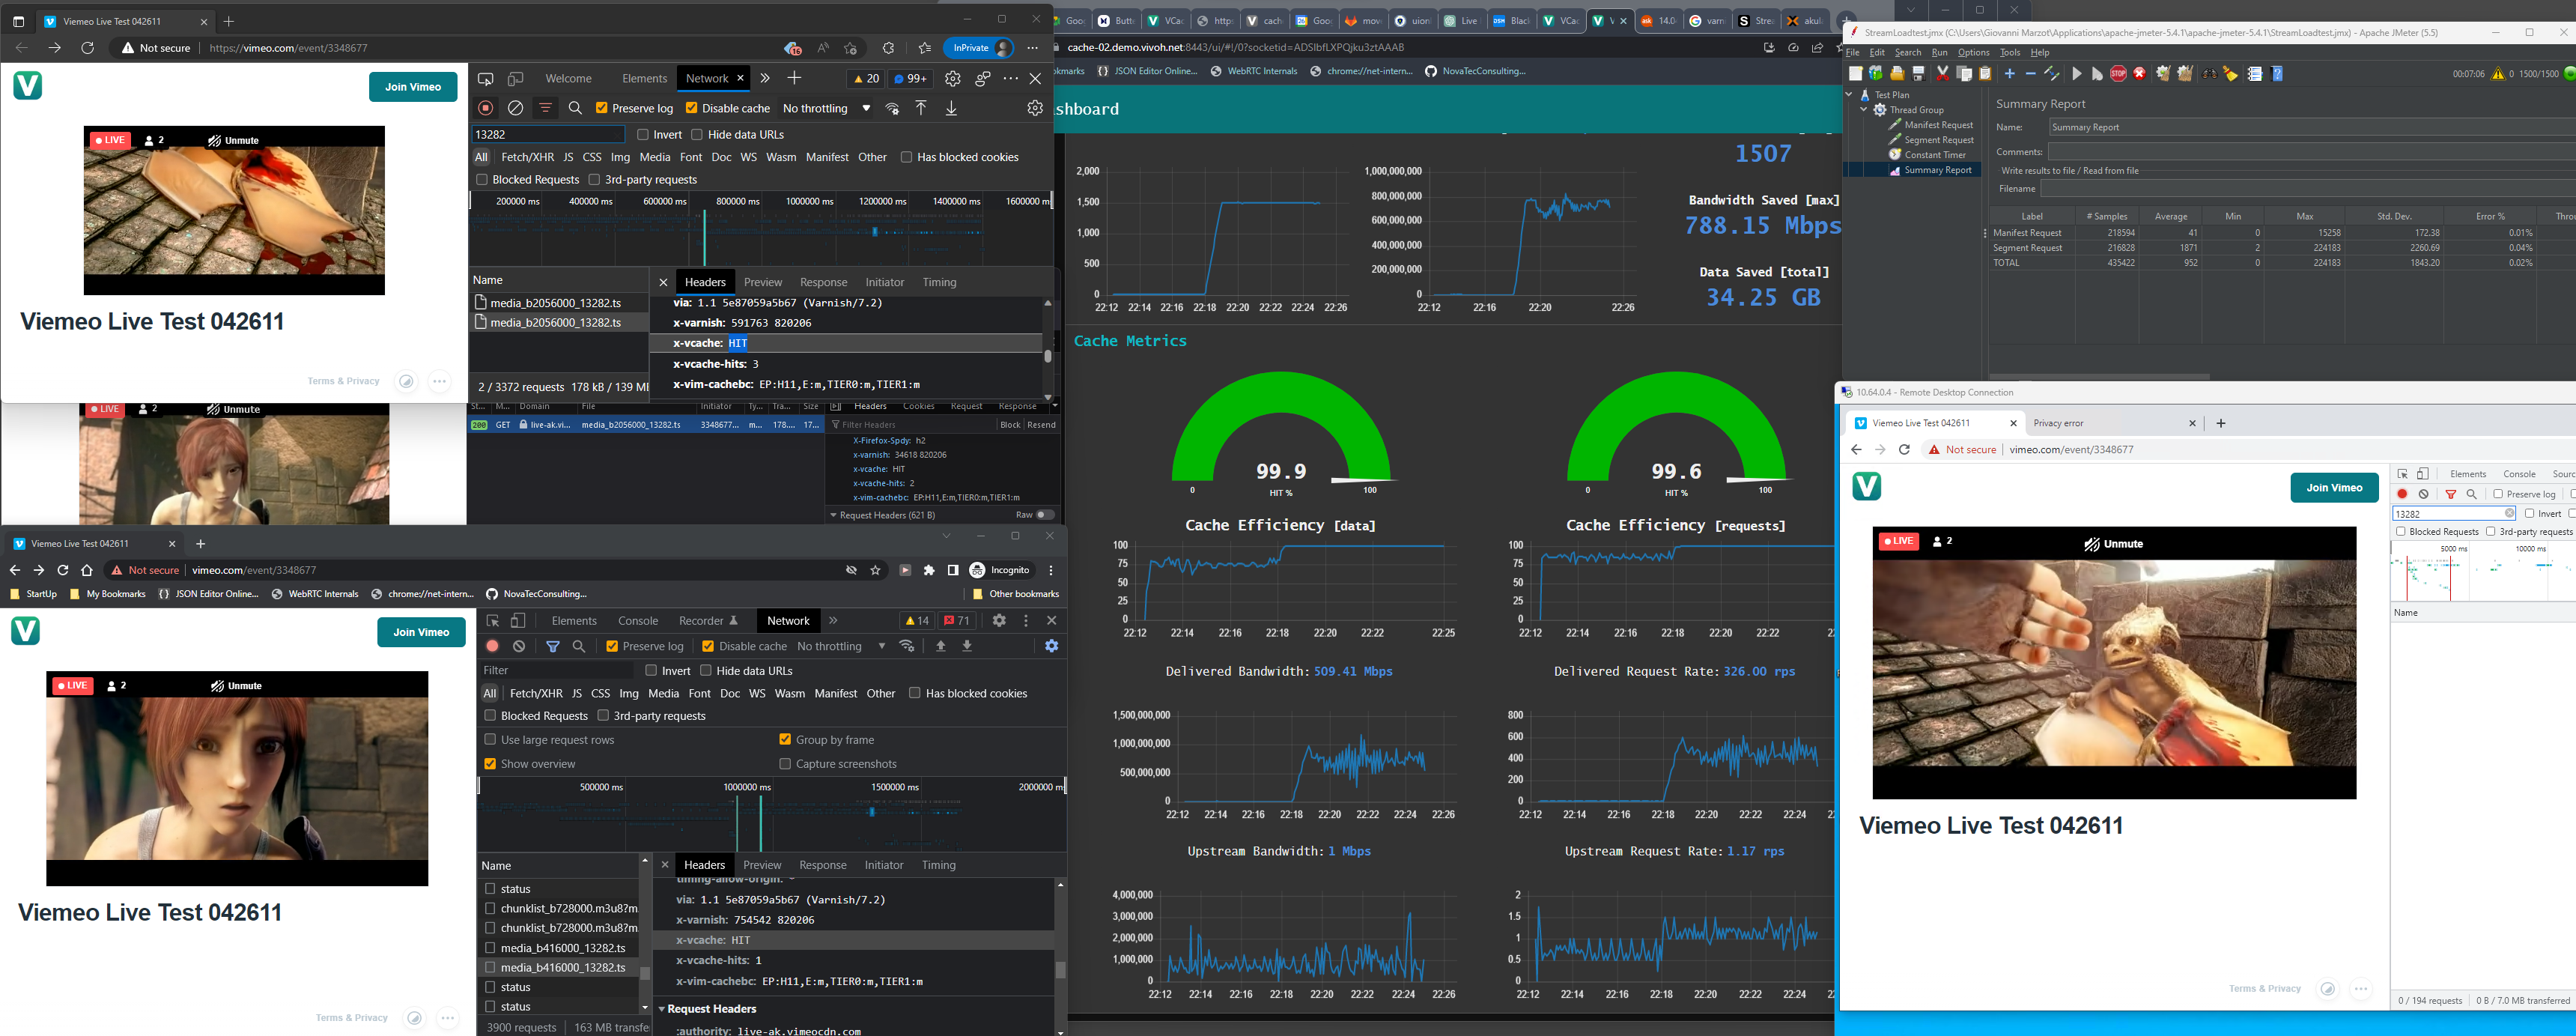
Task: Clear network log in Edge DevTools
Action: 515,108
